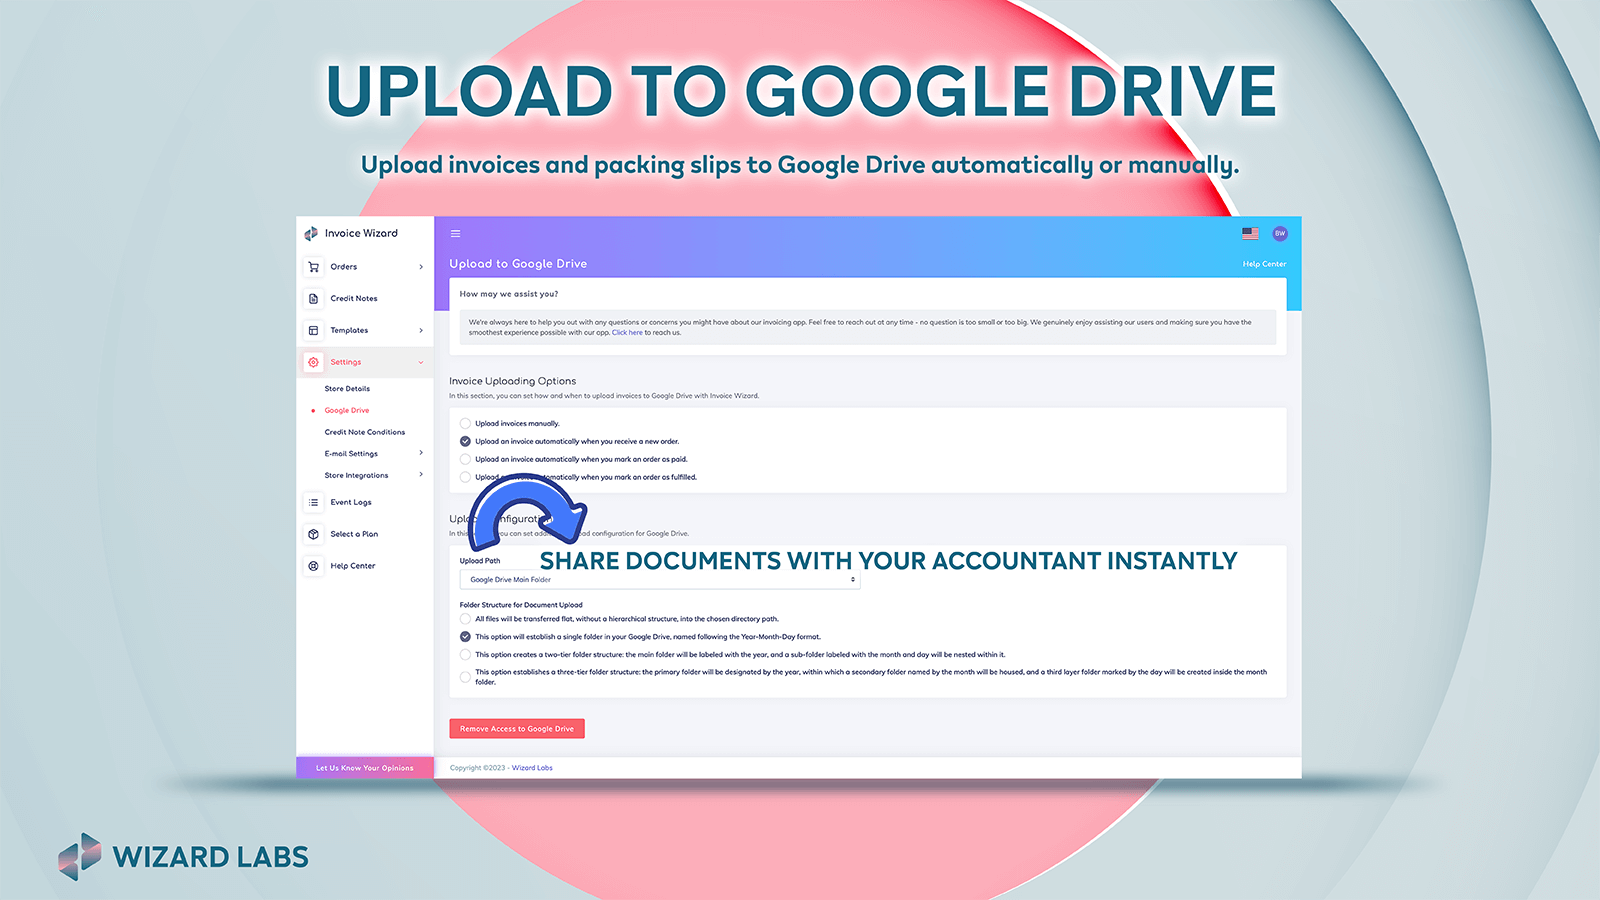Expand the E-mail Settings chevron
1600x900 pixels.
pyautogui.click(x=421, y=453)
